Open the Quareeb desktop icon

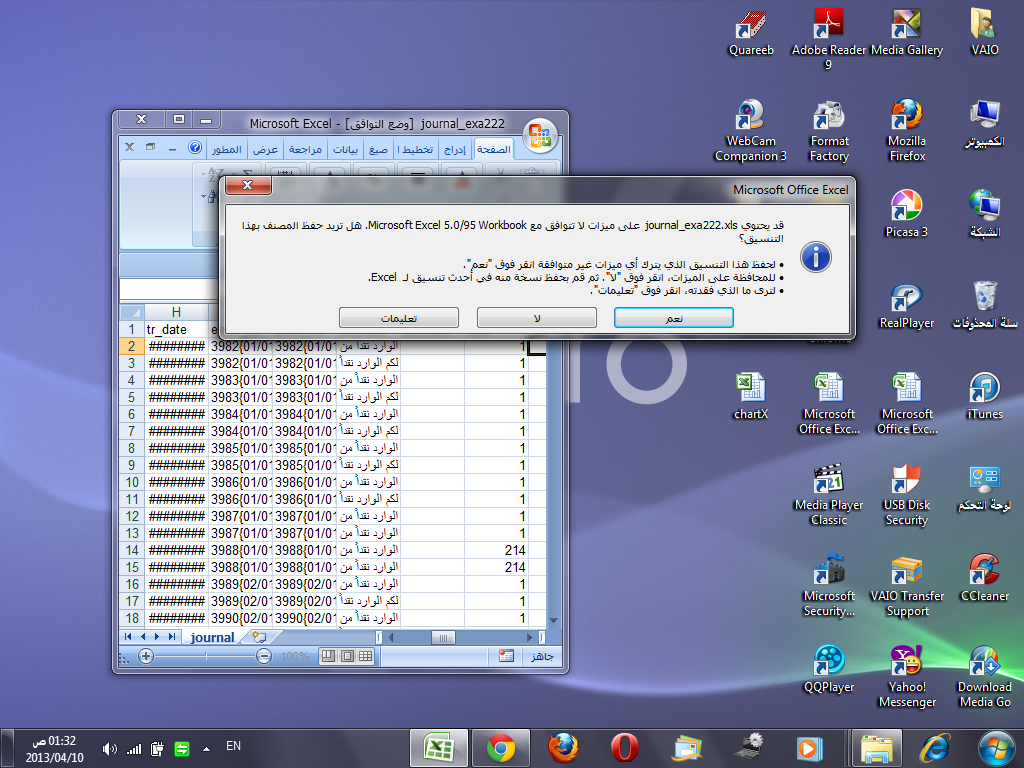(x=750, y=33)
